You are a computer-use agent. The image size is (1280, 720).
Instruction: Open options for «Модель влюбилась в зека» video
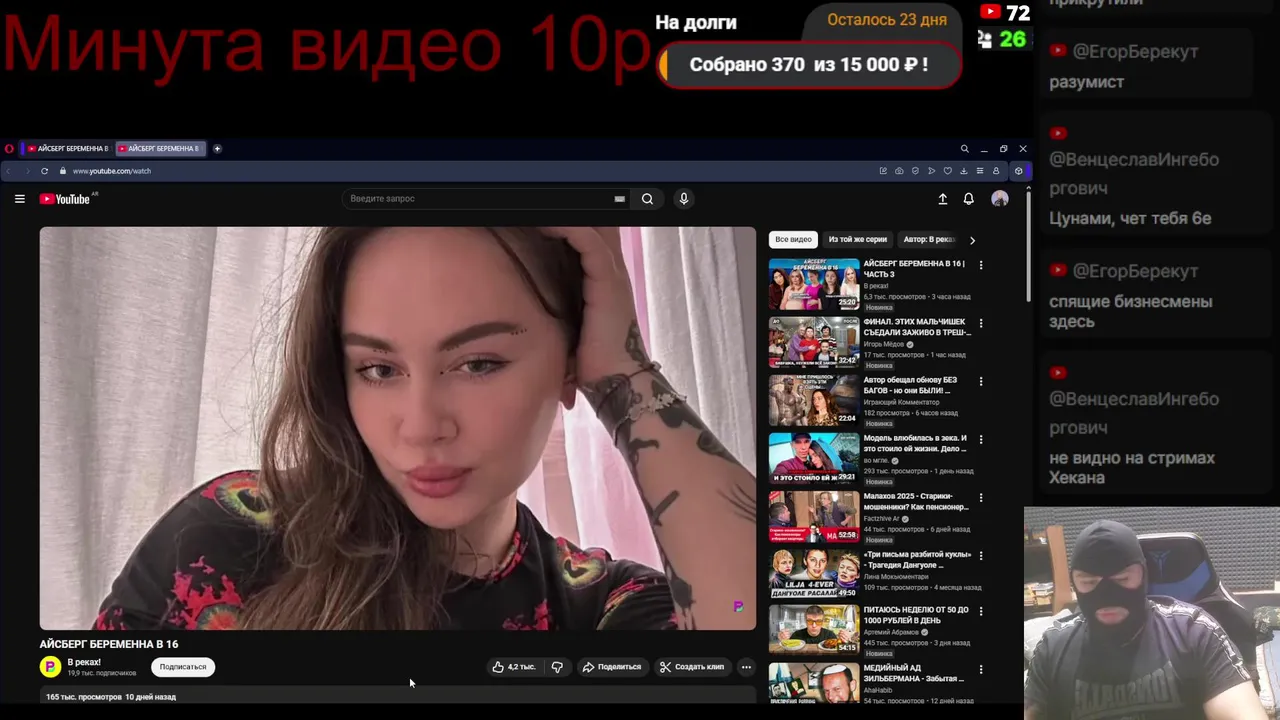point(981,439)
